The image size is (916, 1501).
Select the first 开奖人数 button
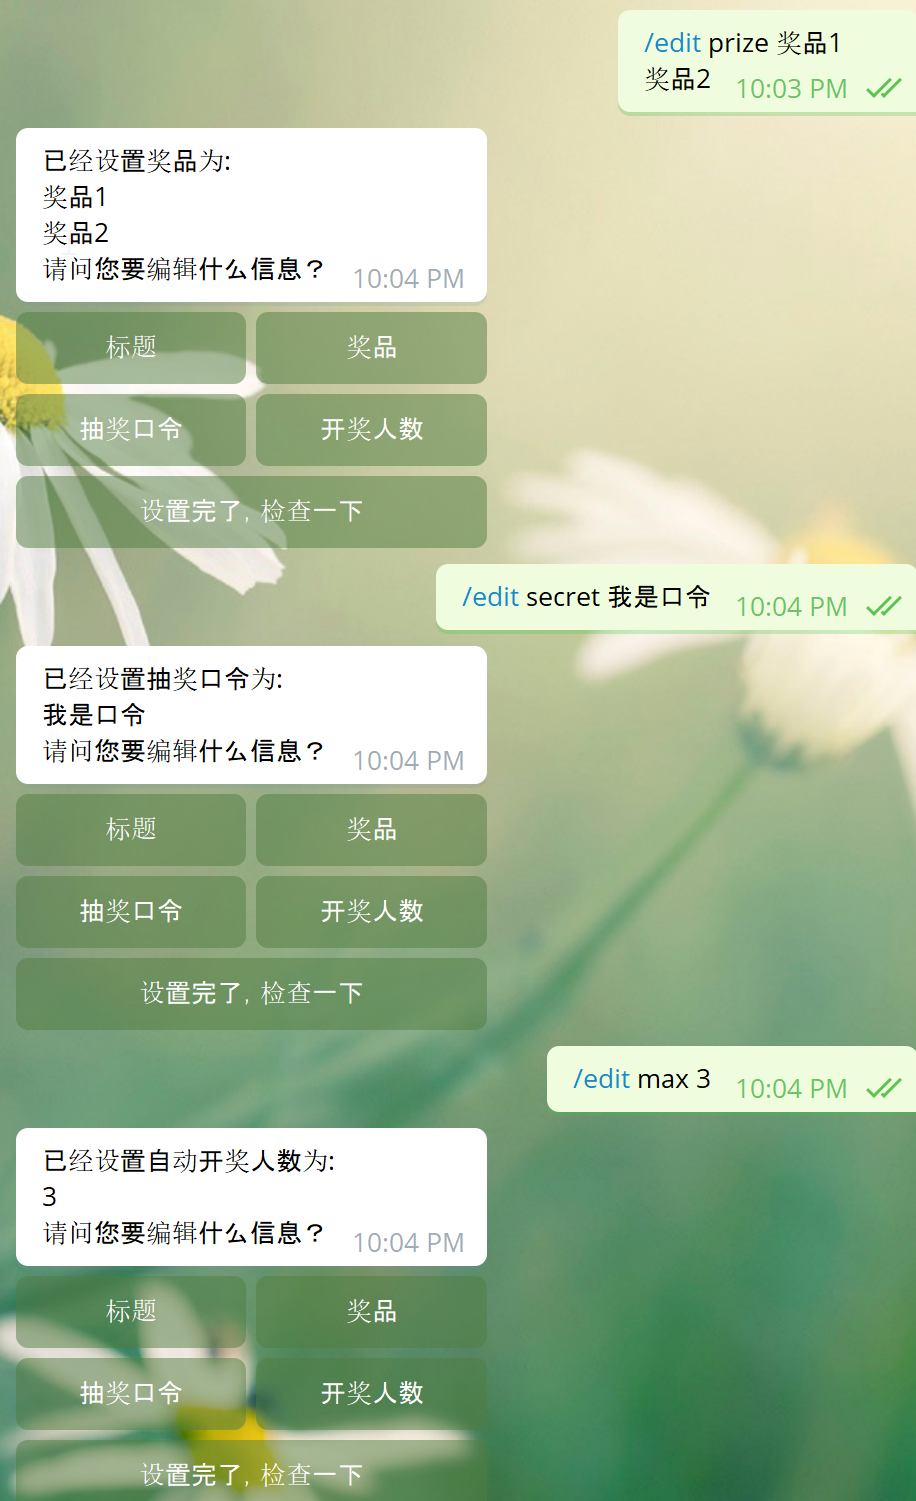tap(371, 430)
